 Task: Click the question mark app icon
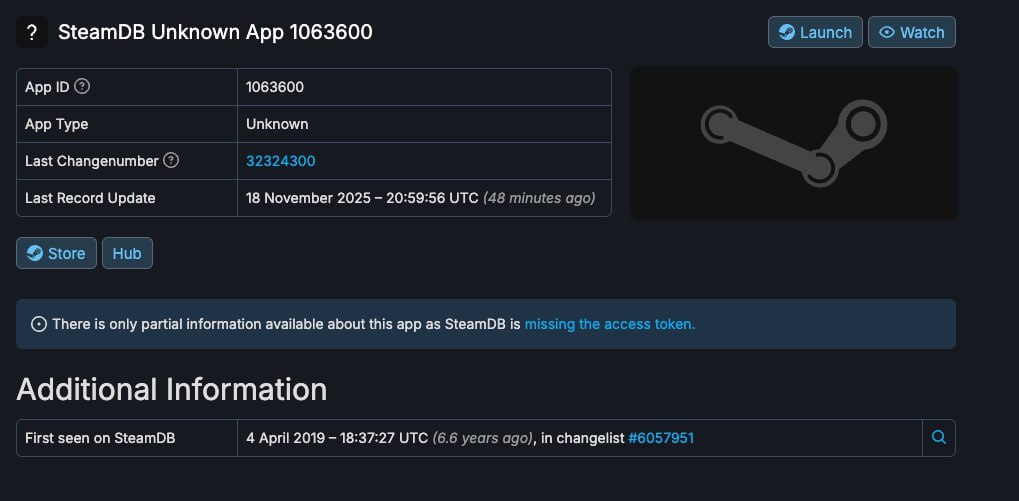click(32, 32)
